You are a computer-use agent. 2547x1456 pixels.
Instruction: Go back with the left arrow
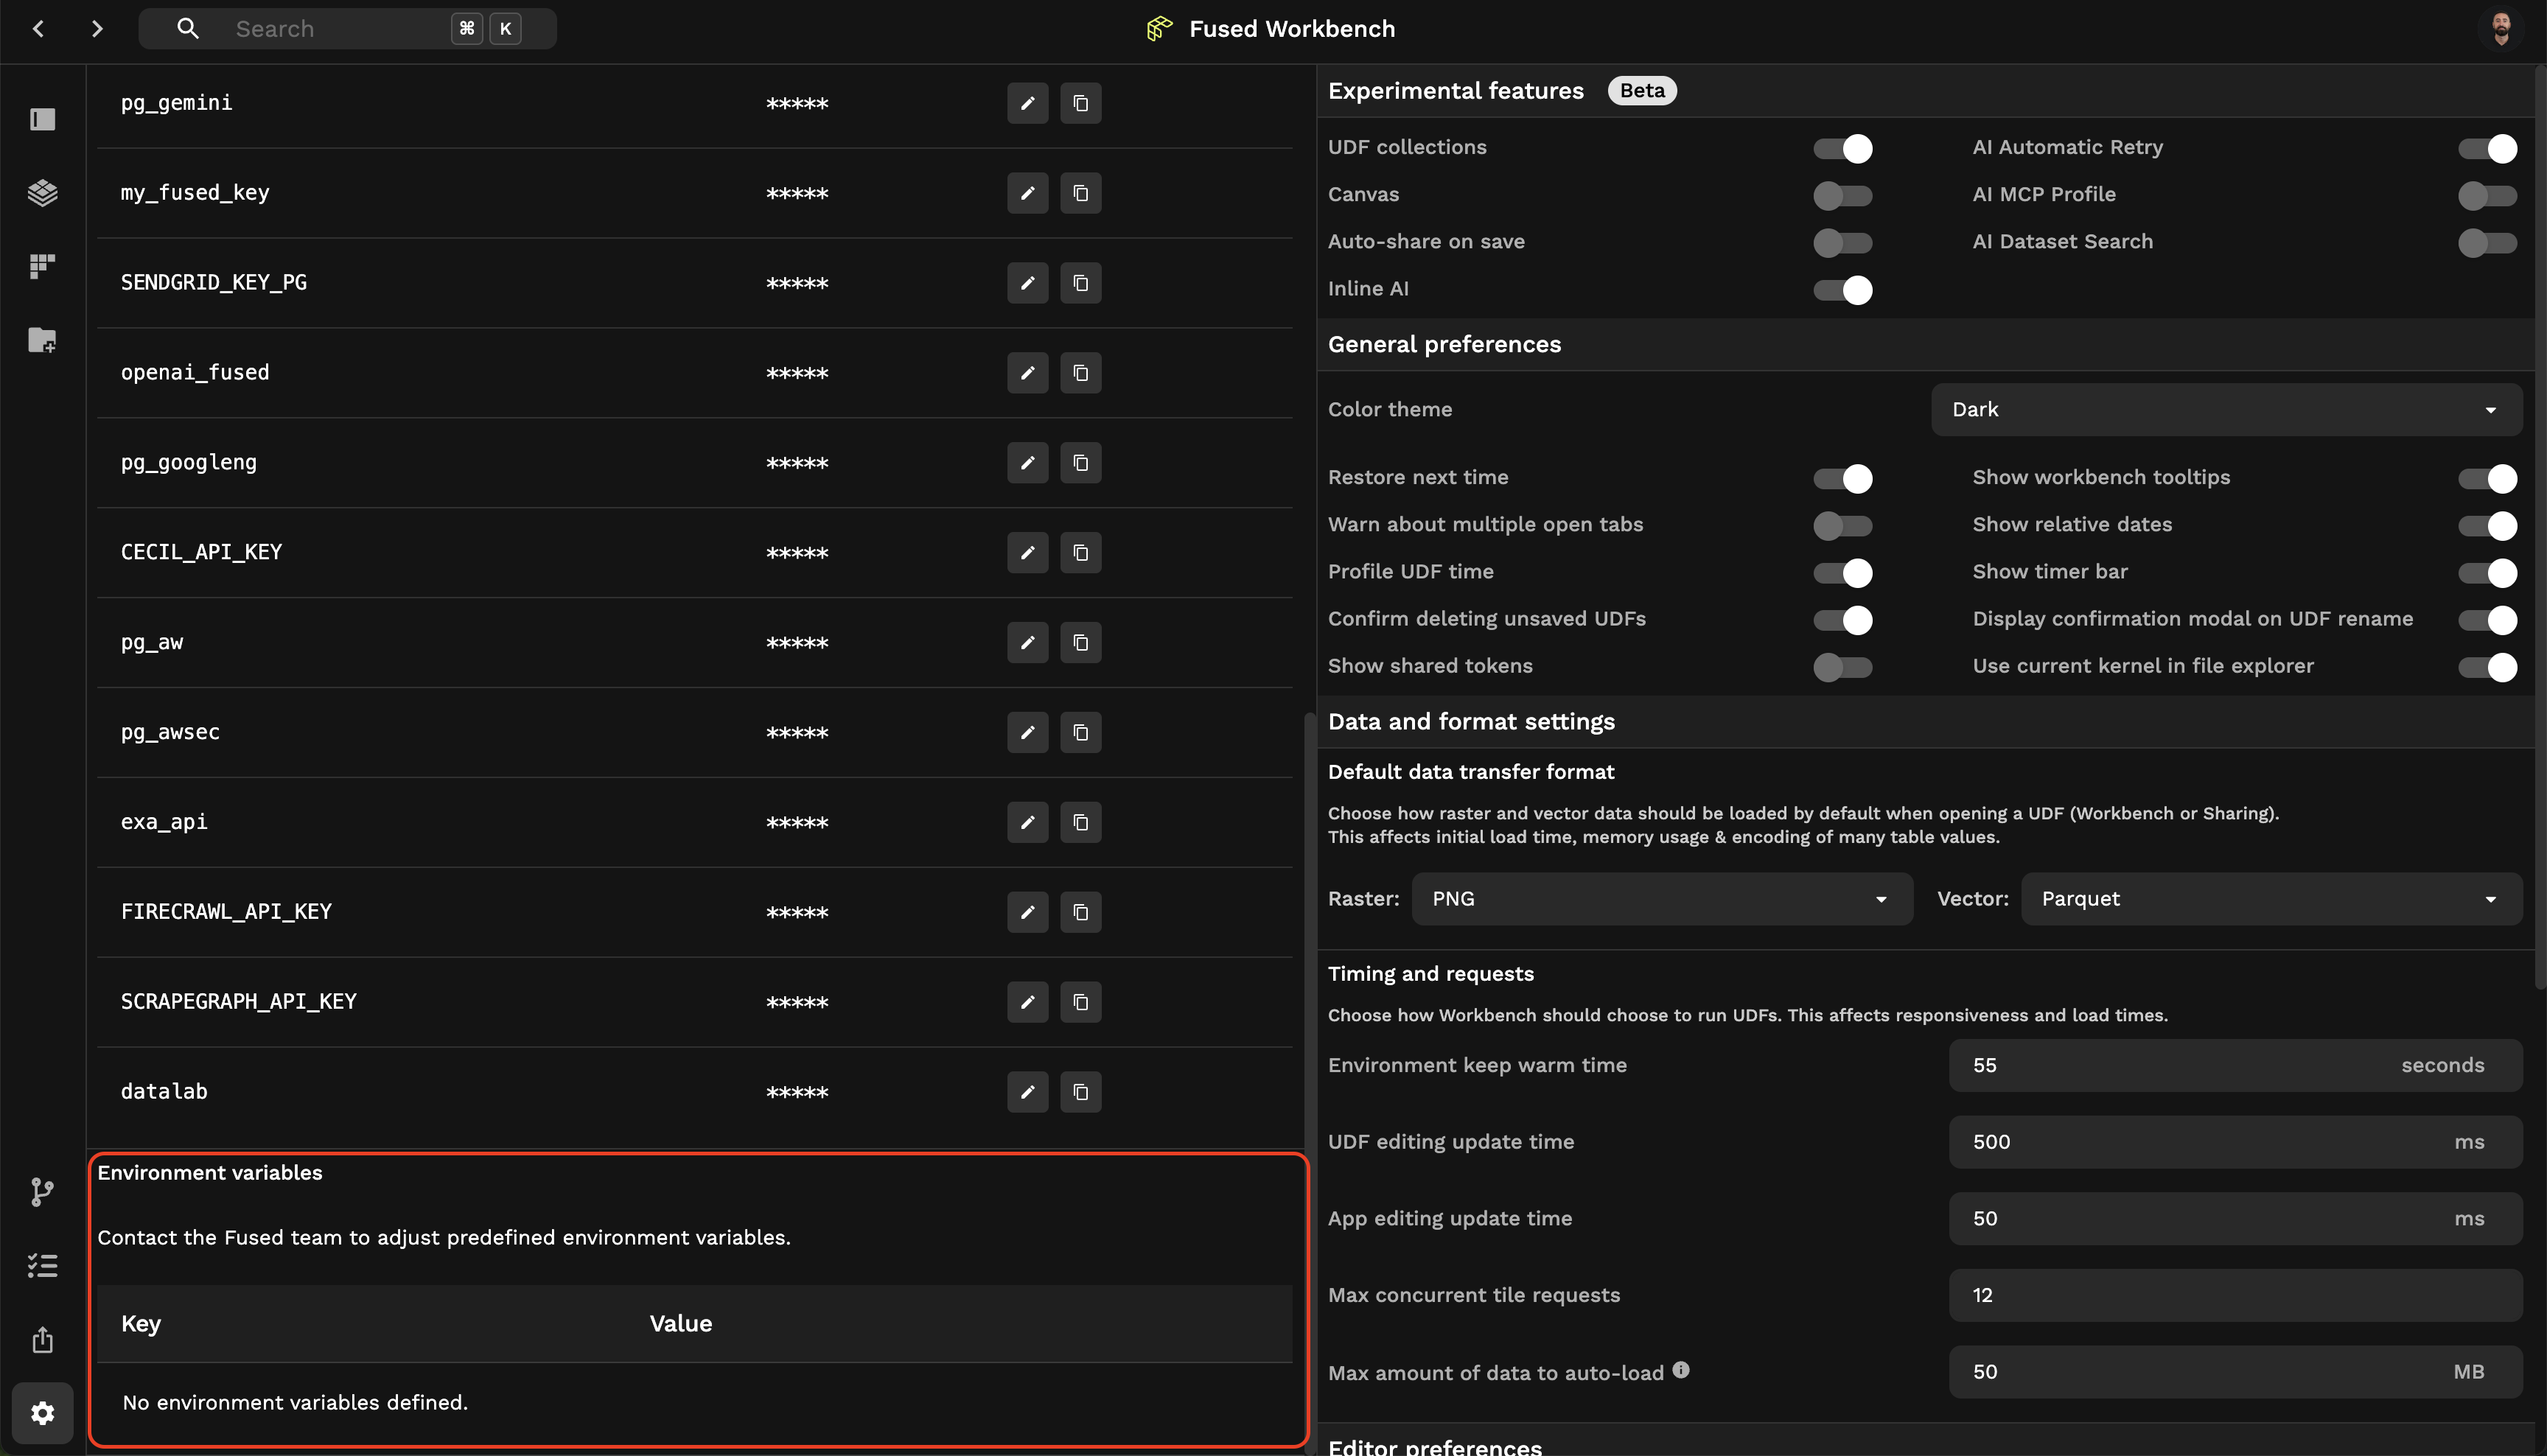click(38, 29)
